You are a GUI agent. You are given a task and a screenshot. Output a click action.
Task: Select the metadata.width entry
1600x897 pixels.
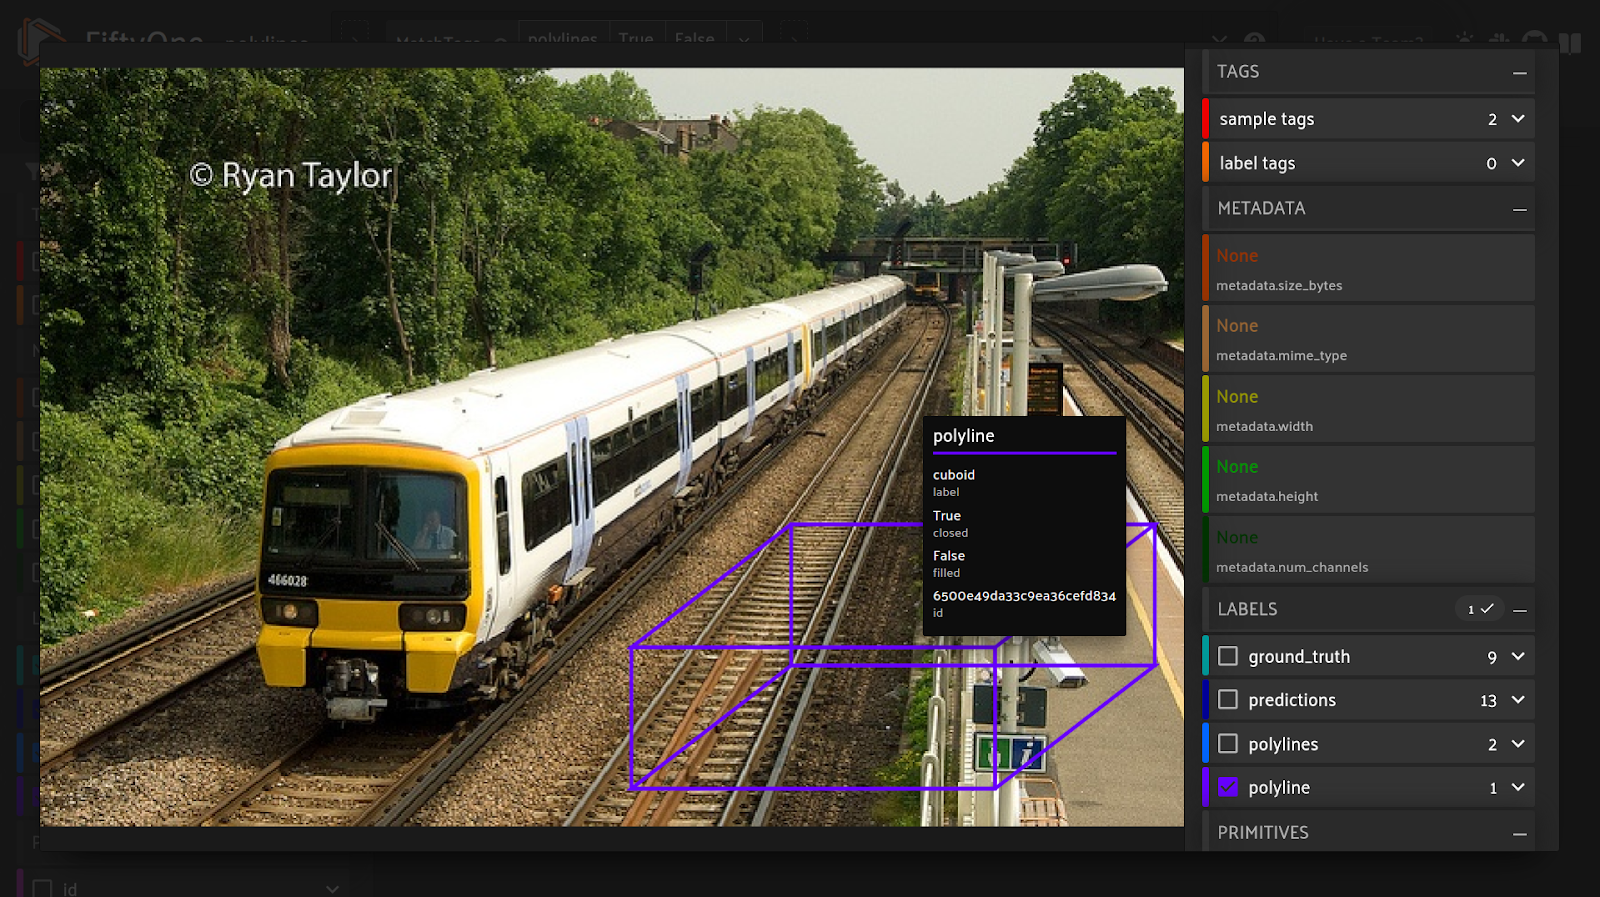coord(1368,409)
